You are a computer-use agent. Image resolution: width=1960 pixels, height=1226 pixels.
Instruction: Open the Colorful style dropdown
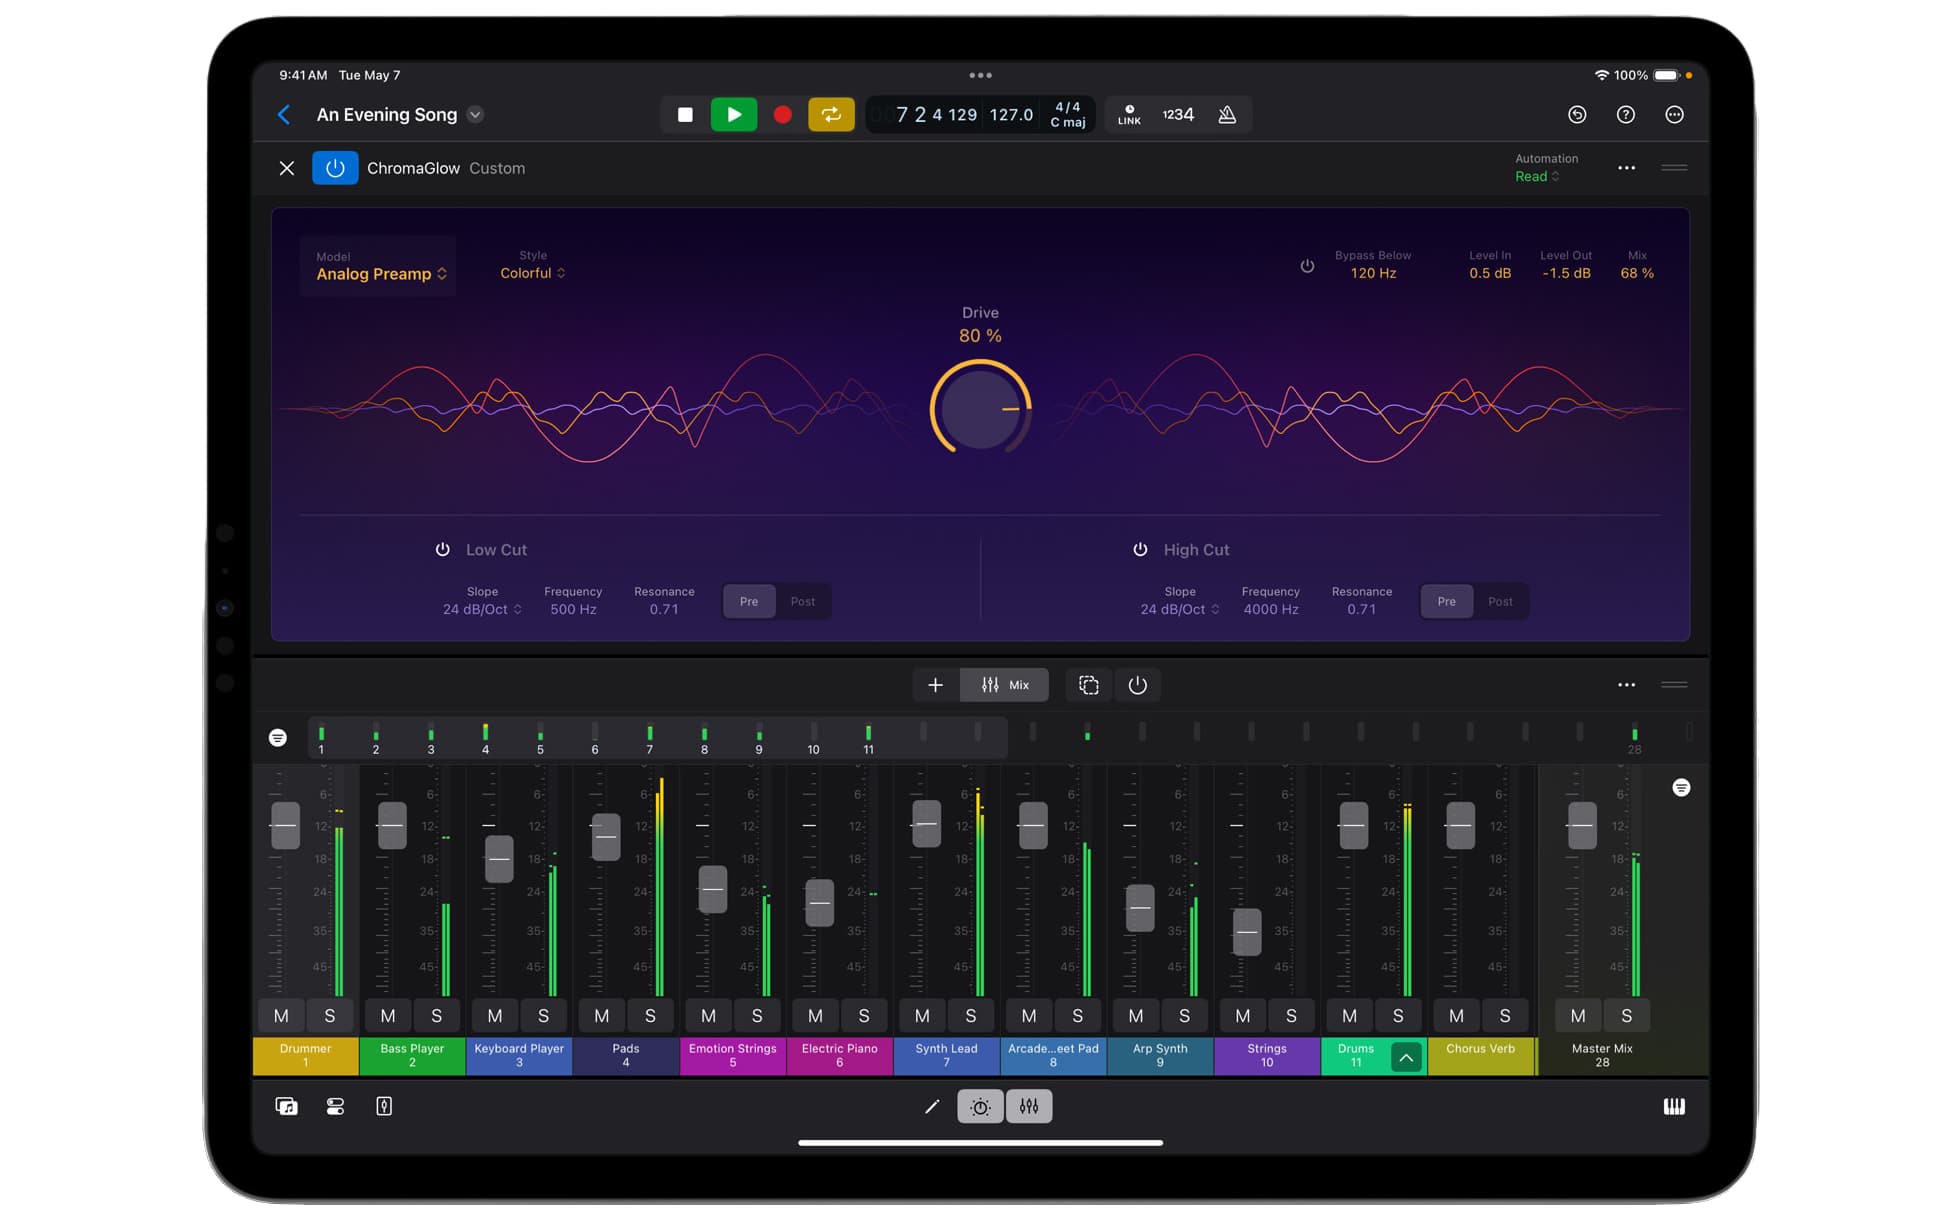pyautogui.click(x=533, y=273)
